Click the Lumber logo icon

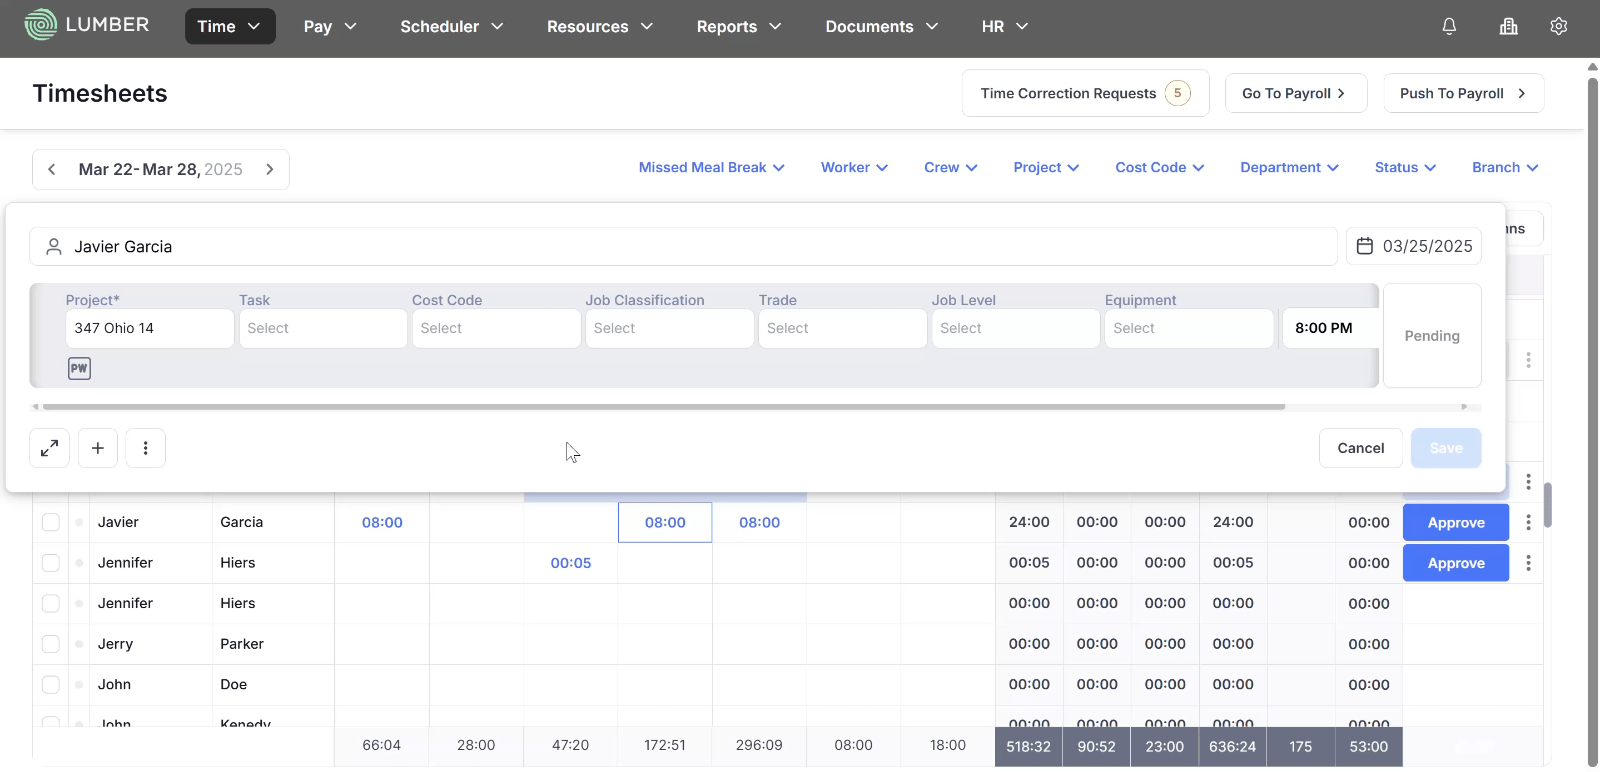pos(41,25)
